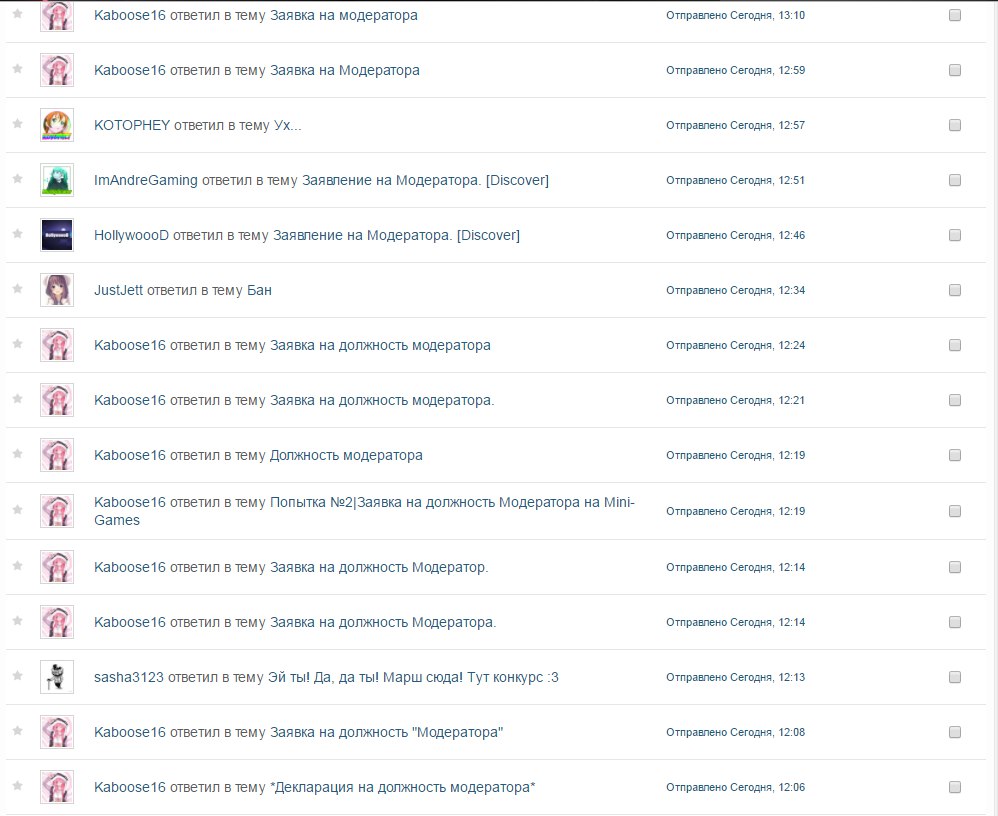Tick the checkbox for the 13:10 notification

coord(955,15)
